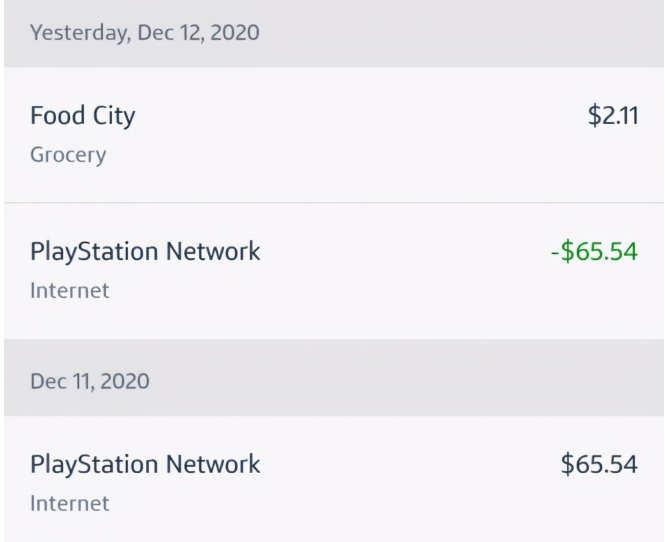Tap the Grocery category label
Viewport: 665px width, 542px height.
tap(68, 155)
